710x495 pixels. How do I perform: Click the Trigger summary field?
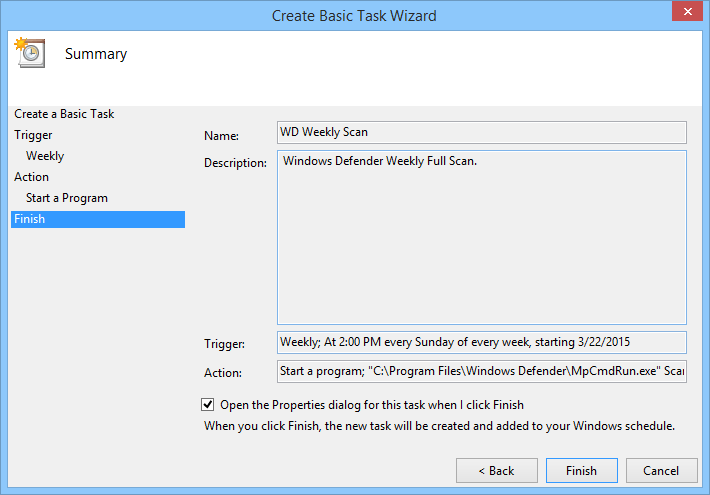pos(481,342)
